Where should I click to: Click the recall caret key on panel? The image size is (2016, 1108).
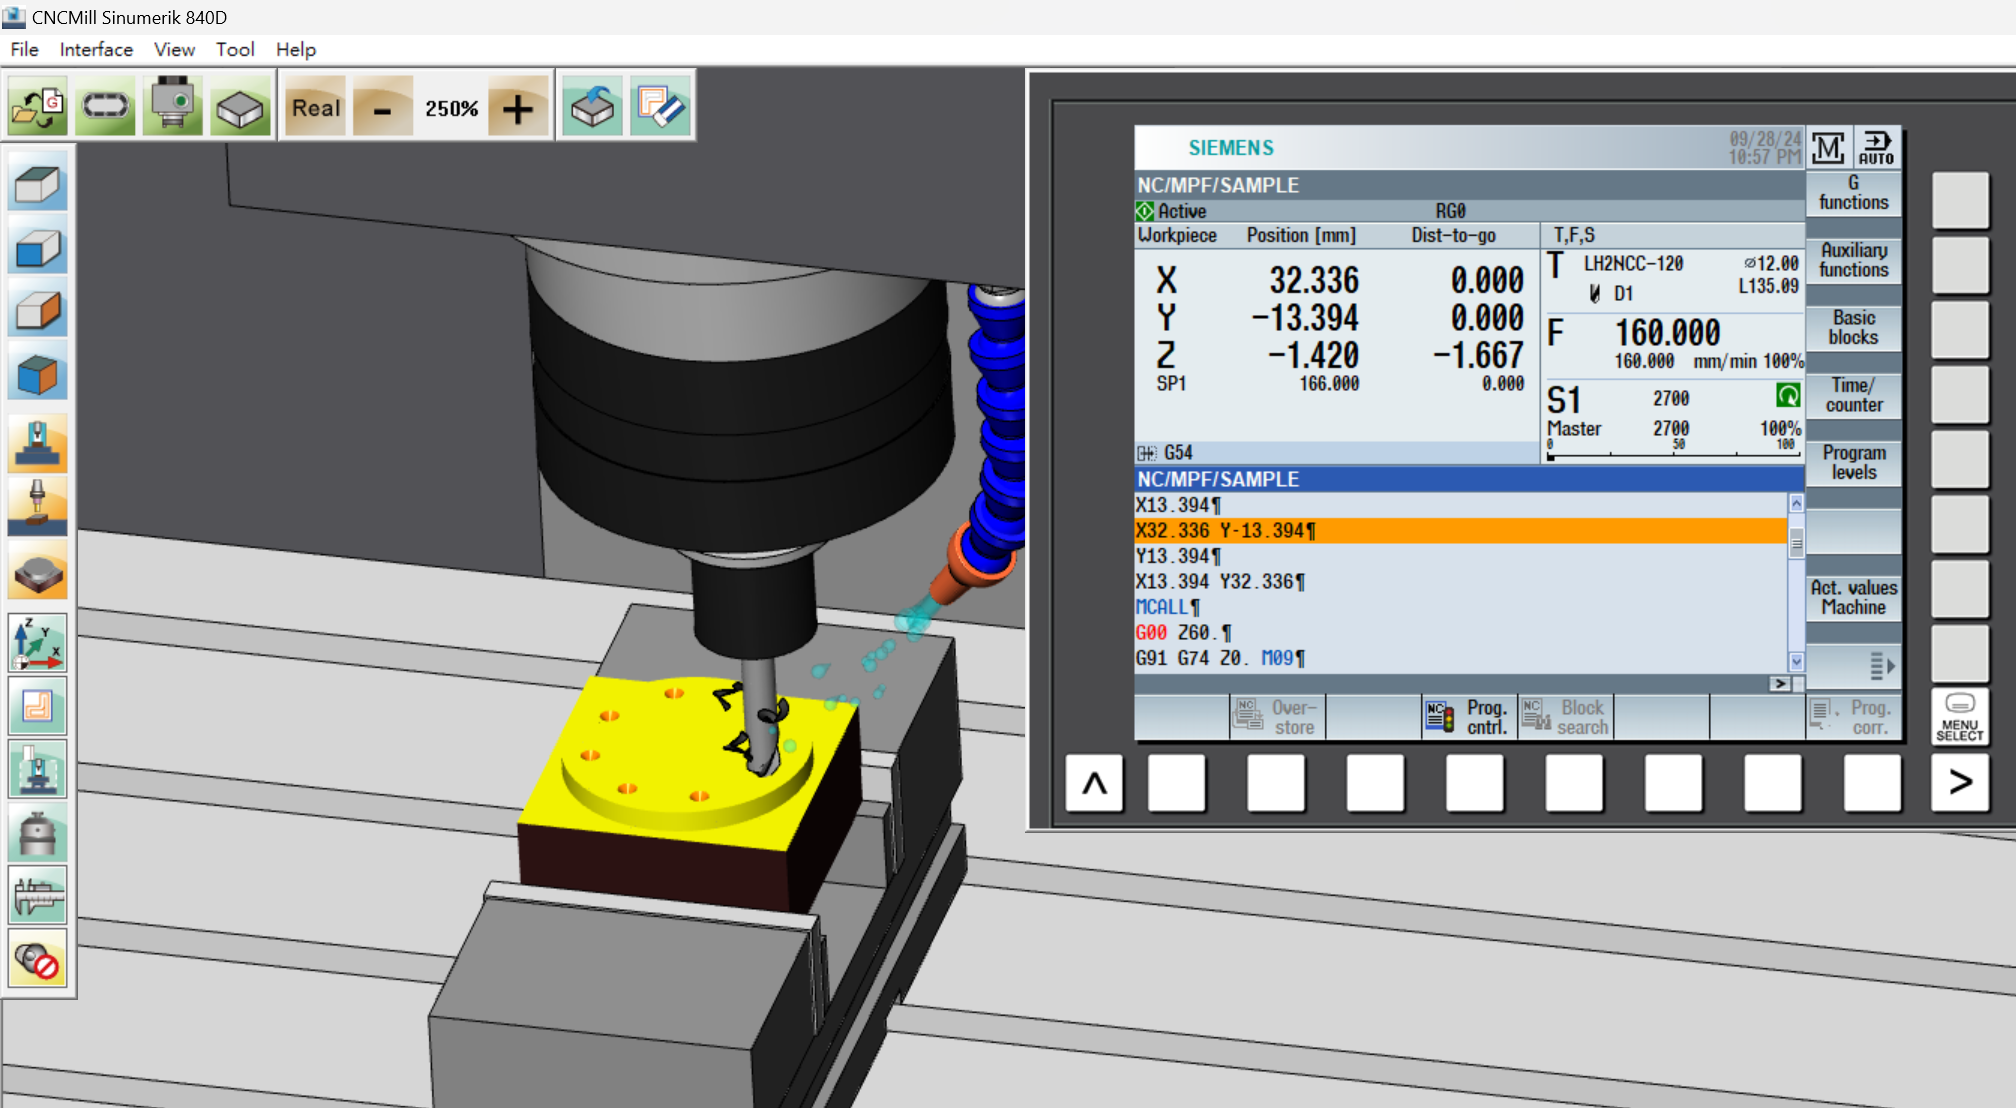pyautogui.click(x=1095, y=783)
